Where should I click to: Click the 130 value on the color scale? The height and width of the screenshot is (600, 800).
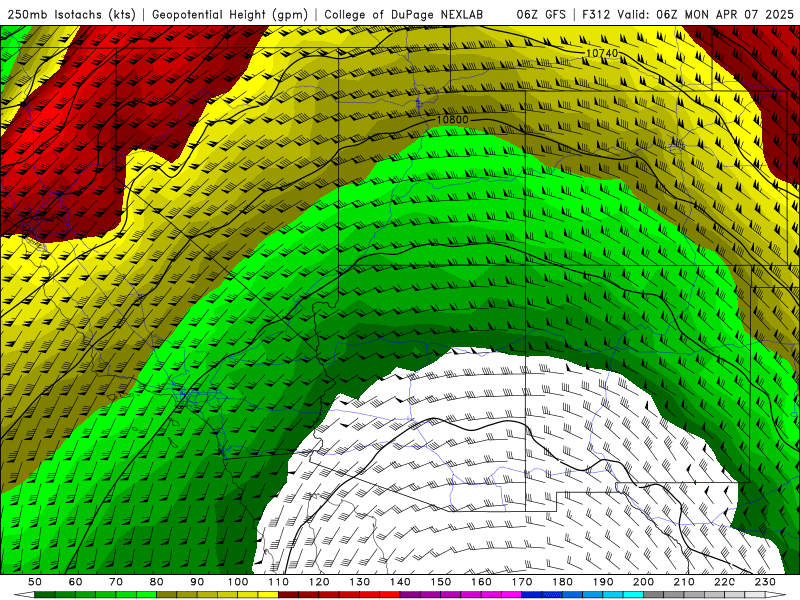360,582
